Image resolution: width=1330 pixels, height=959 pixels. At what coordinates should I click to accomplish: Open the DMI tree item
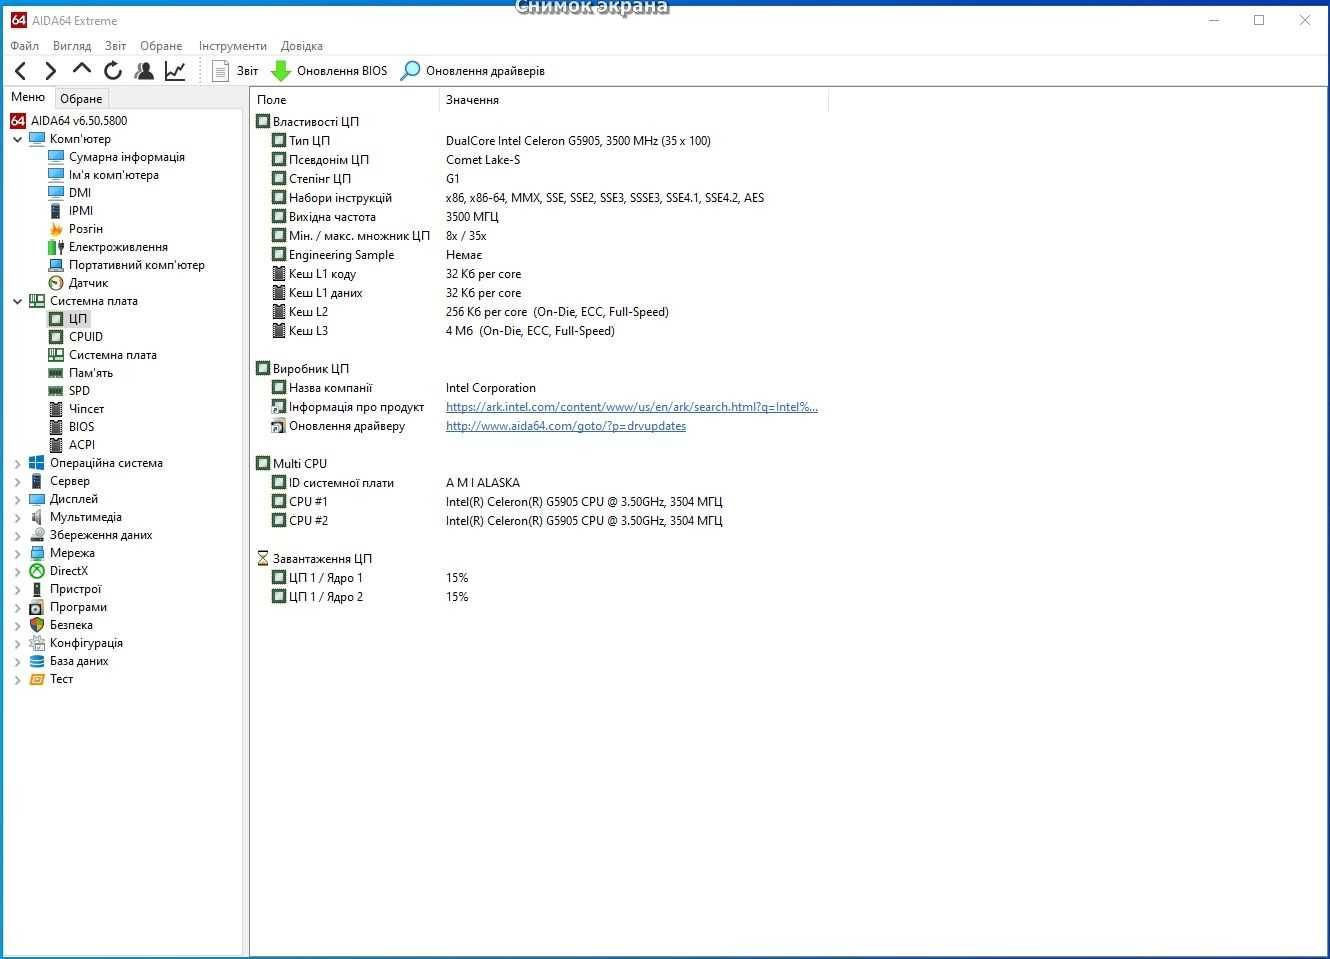click(x=80, y=193)
